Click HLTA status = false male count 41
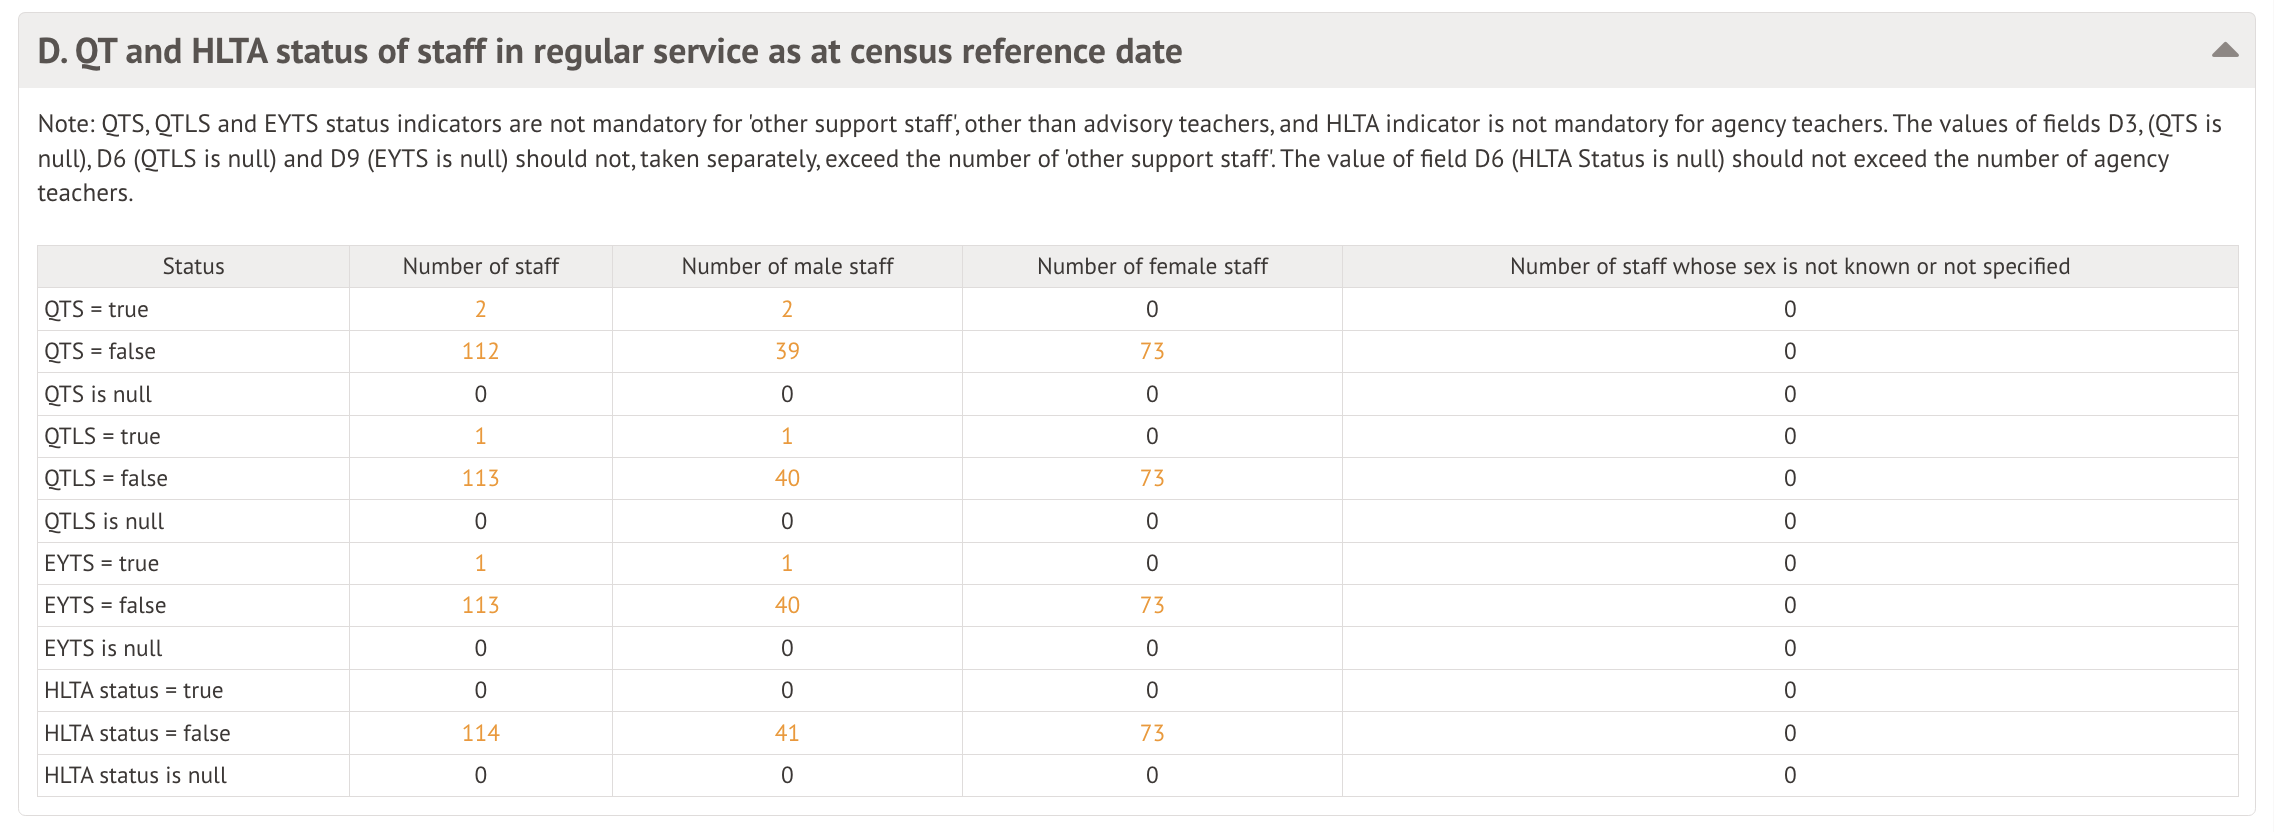Screen dimensions: 2274x832 click(x=787, y=733)
